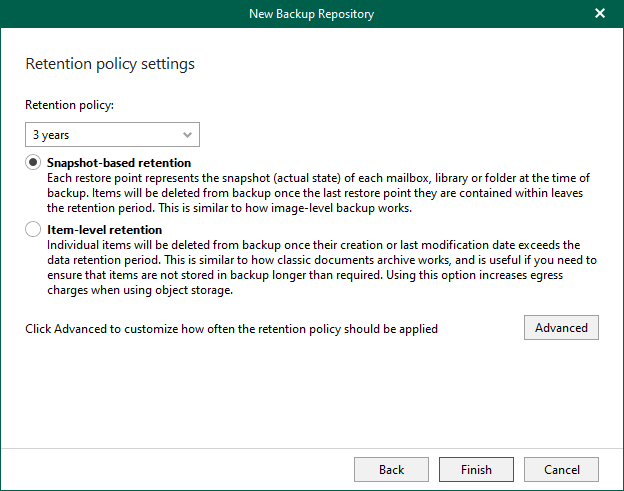Click the 'Item-level retention' bold label
This screenshot has height=491, width=624.
[x=104, y=230]
